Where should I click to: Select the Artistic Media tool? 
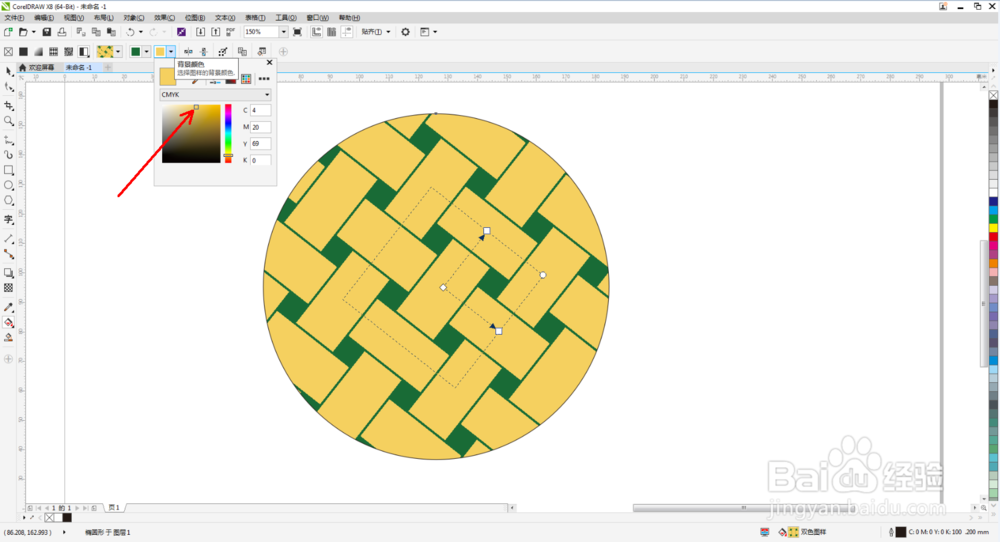[9, 154]
